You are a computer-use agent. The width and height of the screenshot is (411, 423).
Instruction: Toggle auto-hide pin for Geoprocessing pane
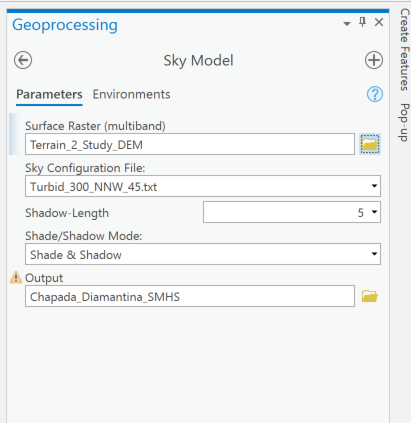362,22
